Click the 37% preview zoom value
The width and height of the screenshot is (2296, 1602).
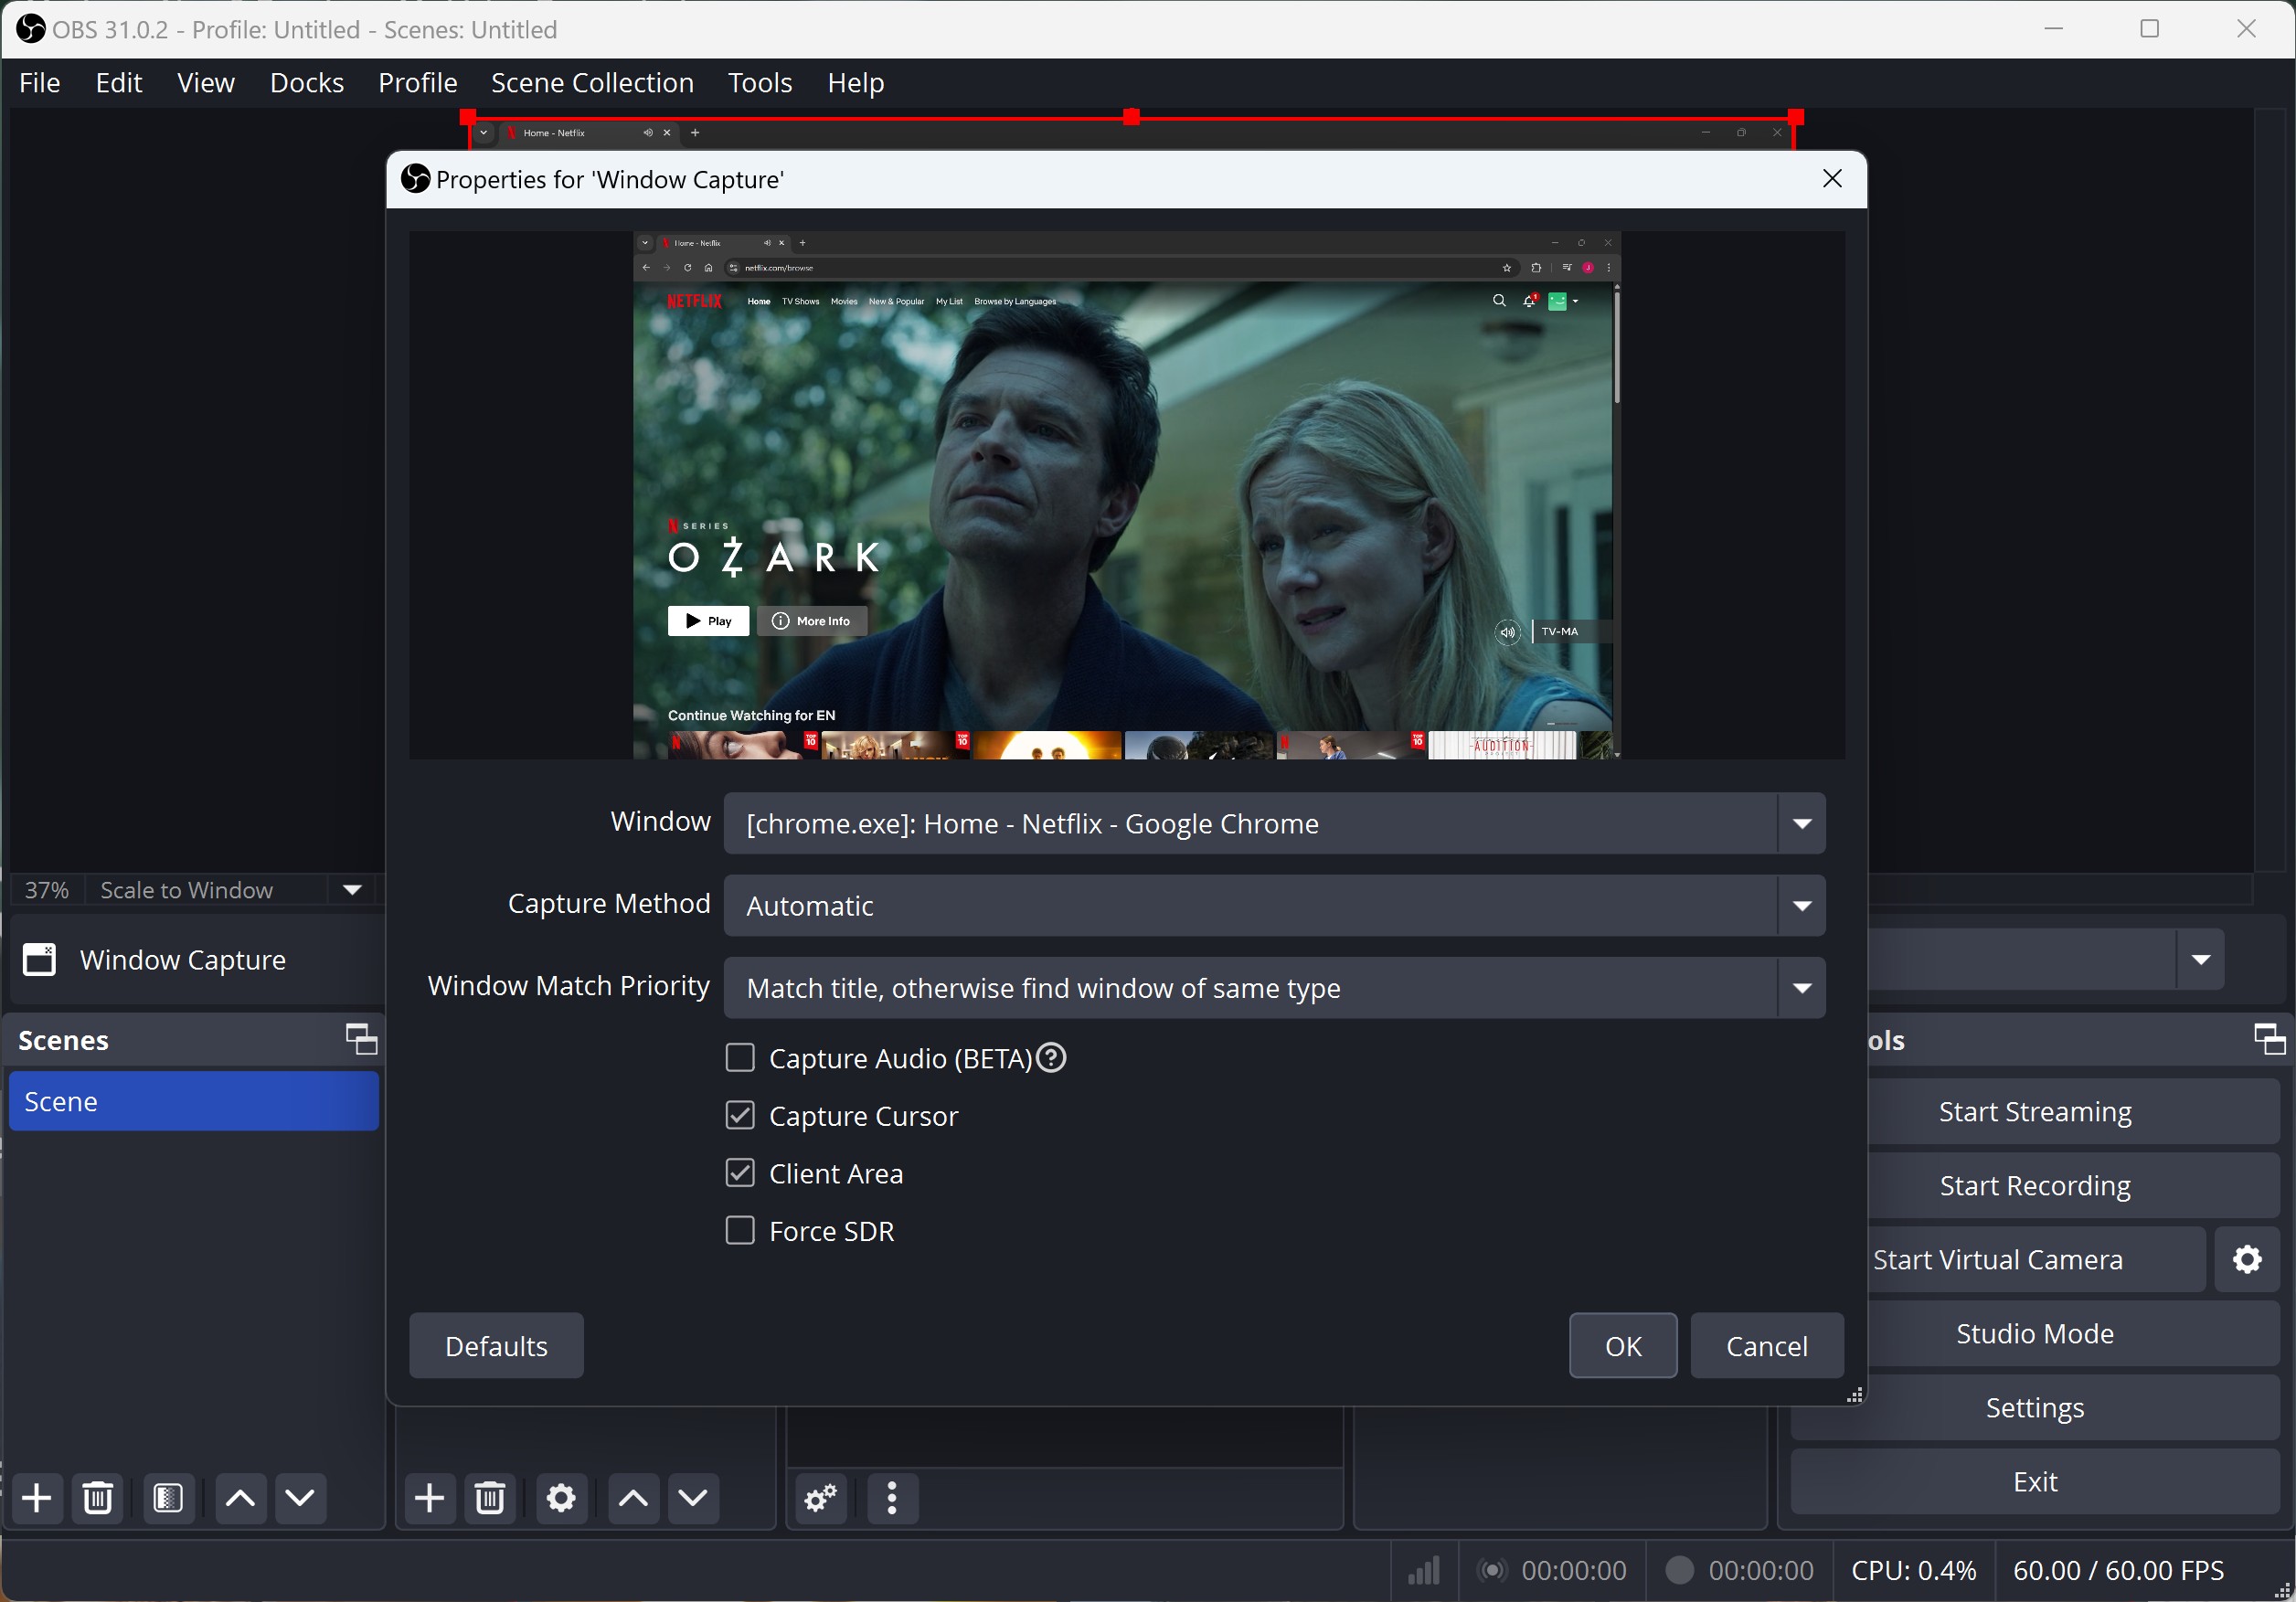tap(47, 889)
